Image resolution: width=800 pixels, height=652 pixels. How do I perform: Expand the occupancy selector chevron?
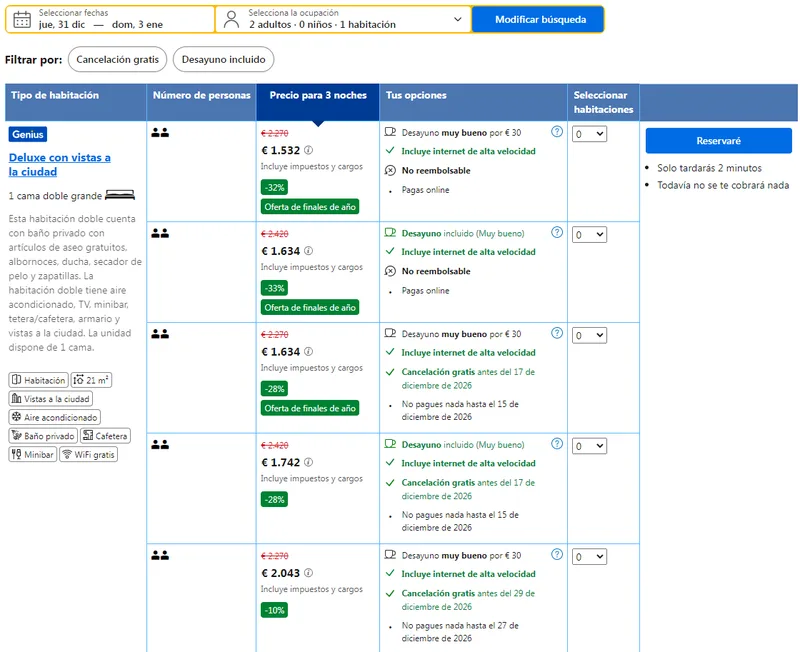(458, 19)
